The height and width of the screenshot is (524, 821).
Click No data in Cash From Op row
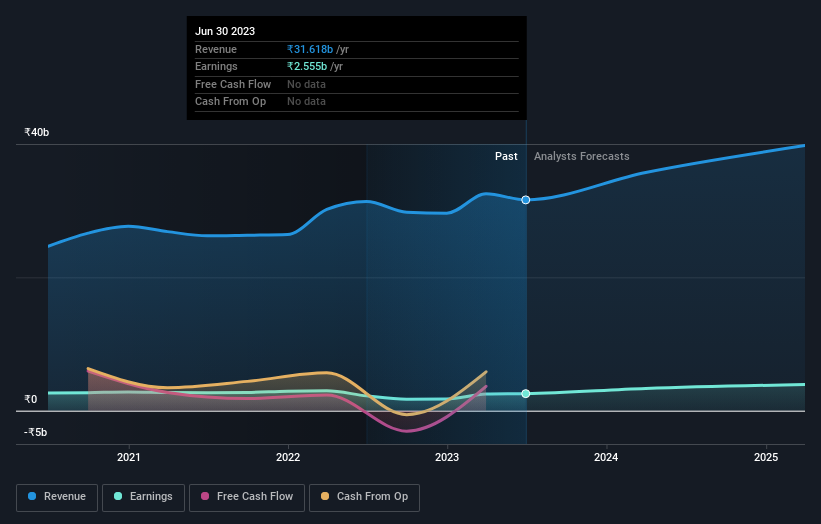[306, 102]
